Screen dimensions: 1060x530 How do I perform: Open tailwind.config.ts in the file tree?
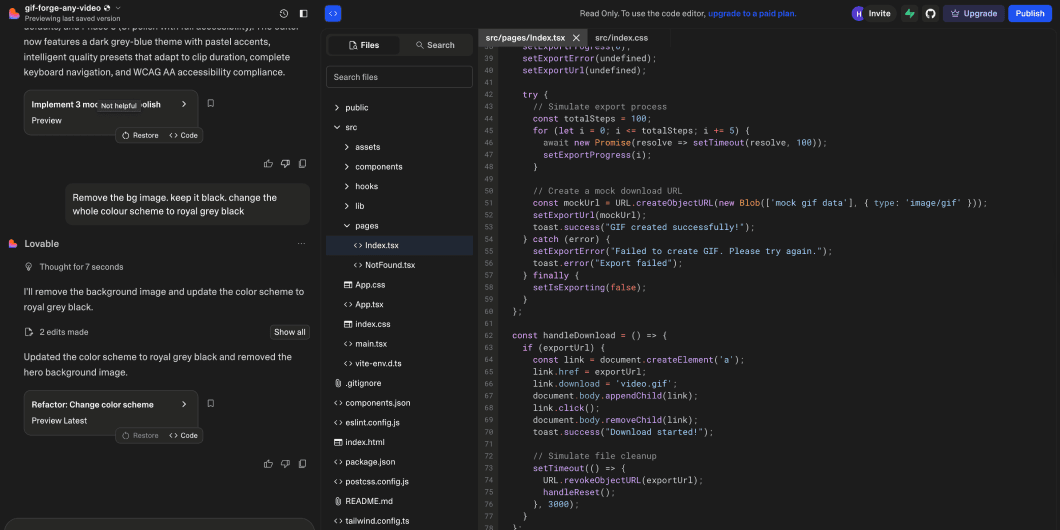377,521
